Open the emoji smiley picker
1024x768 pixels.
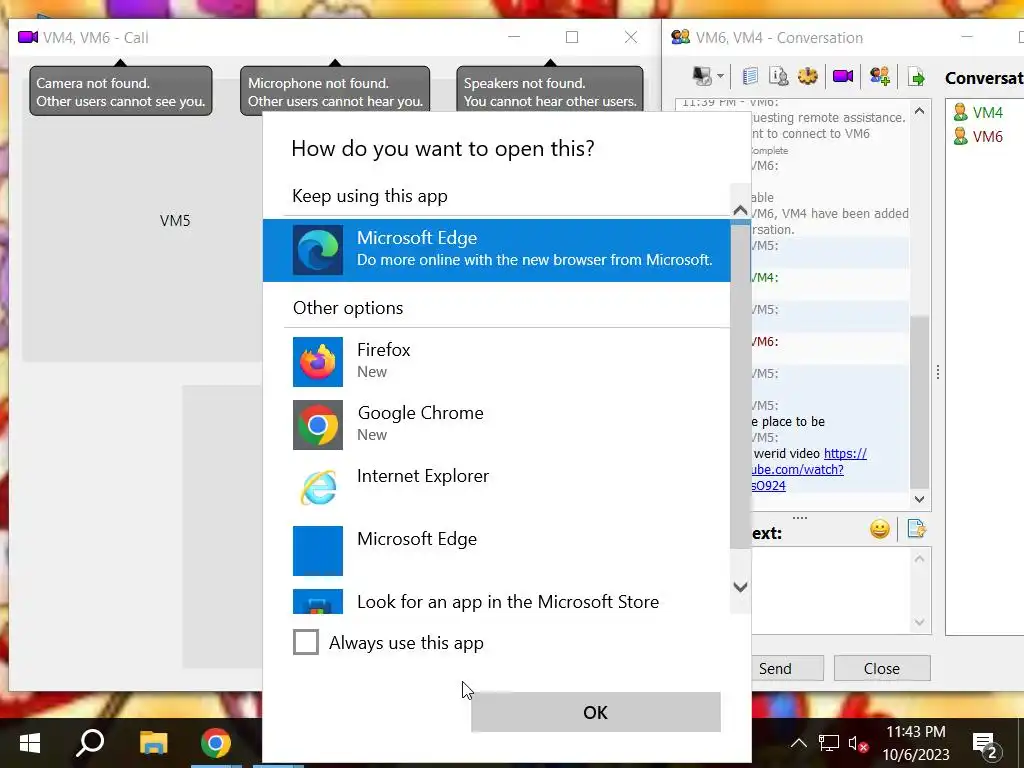880,529
